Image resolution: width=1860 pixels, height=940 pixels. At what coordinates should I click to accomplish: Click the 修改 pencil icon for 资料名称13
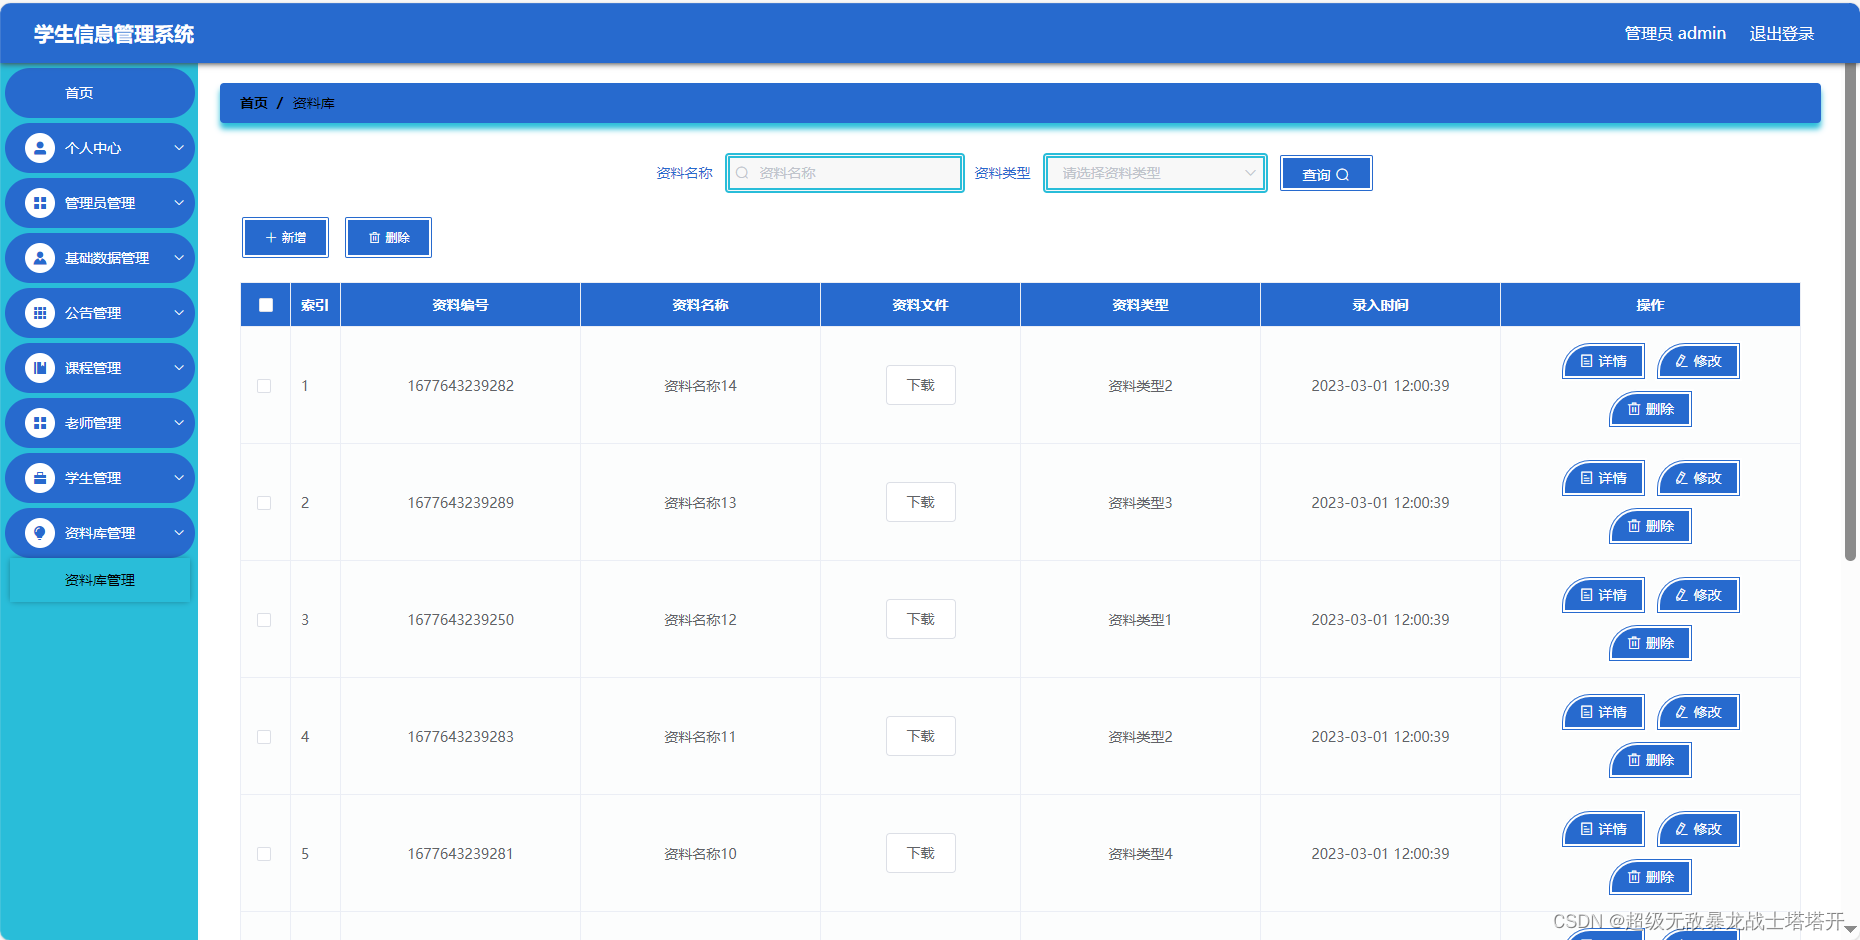click(1682, 478)
